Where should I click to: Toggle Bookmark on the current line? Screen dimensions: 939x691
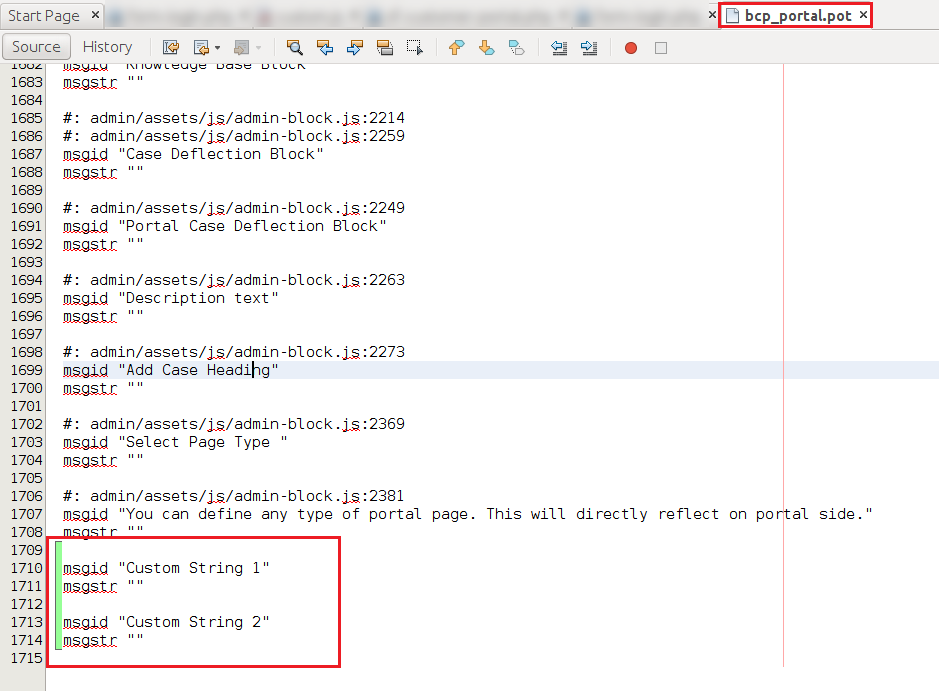click(516, 47)
